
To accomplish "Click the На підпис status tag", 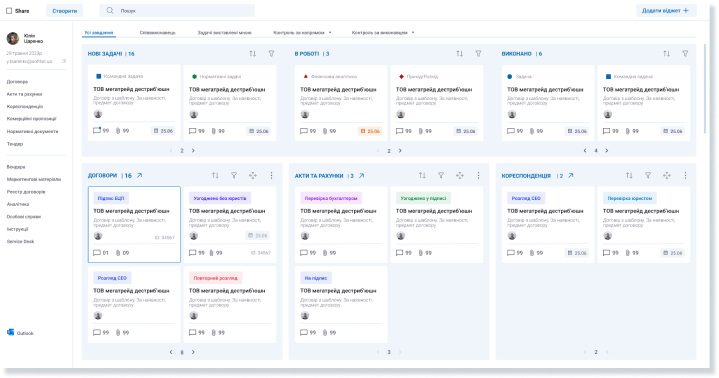I will click(316, 278).
